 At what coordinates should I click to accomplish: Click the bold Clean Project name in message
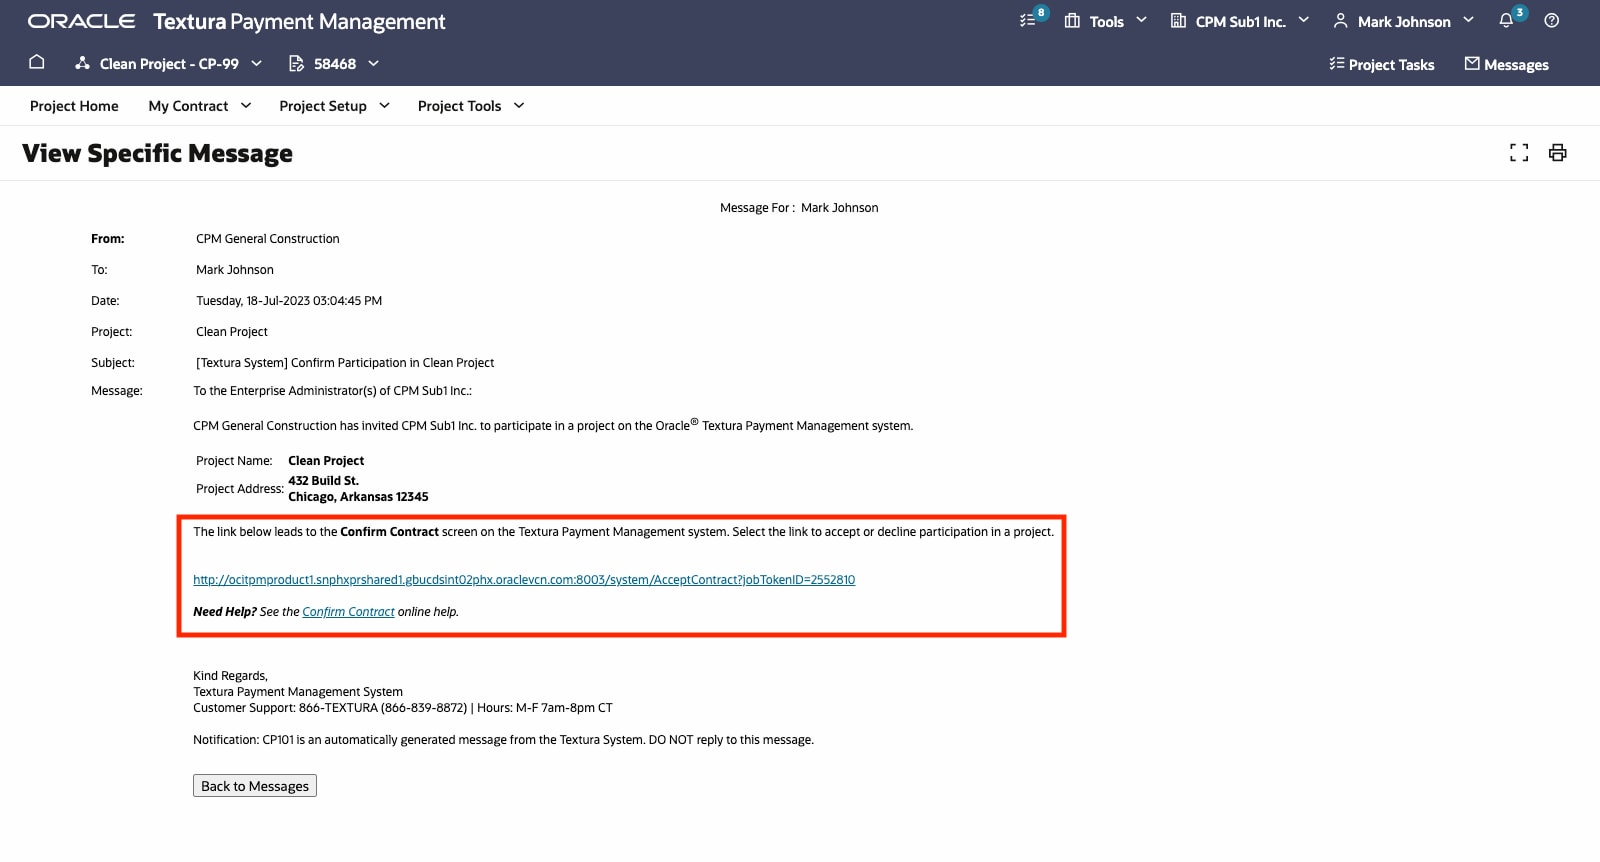click(x=326, y=461)
